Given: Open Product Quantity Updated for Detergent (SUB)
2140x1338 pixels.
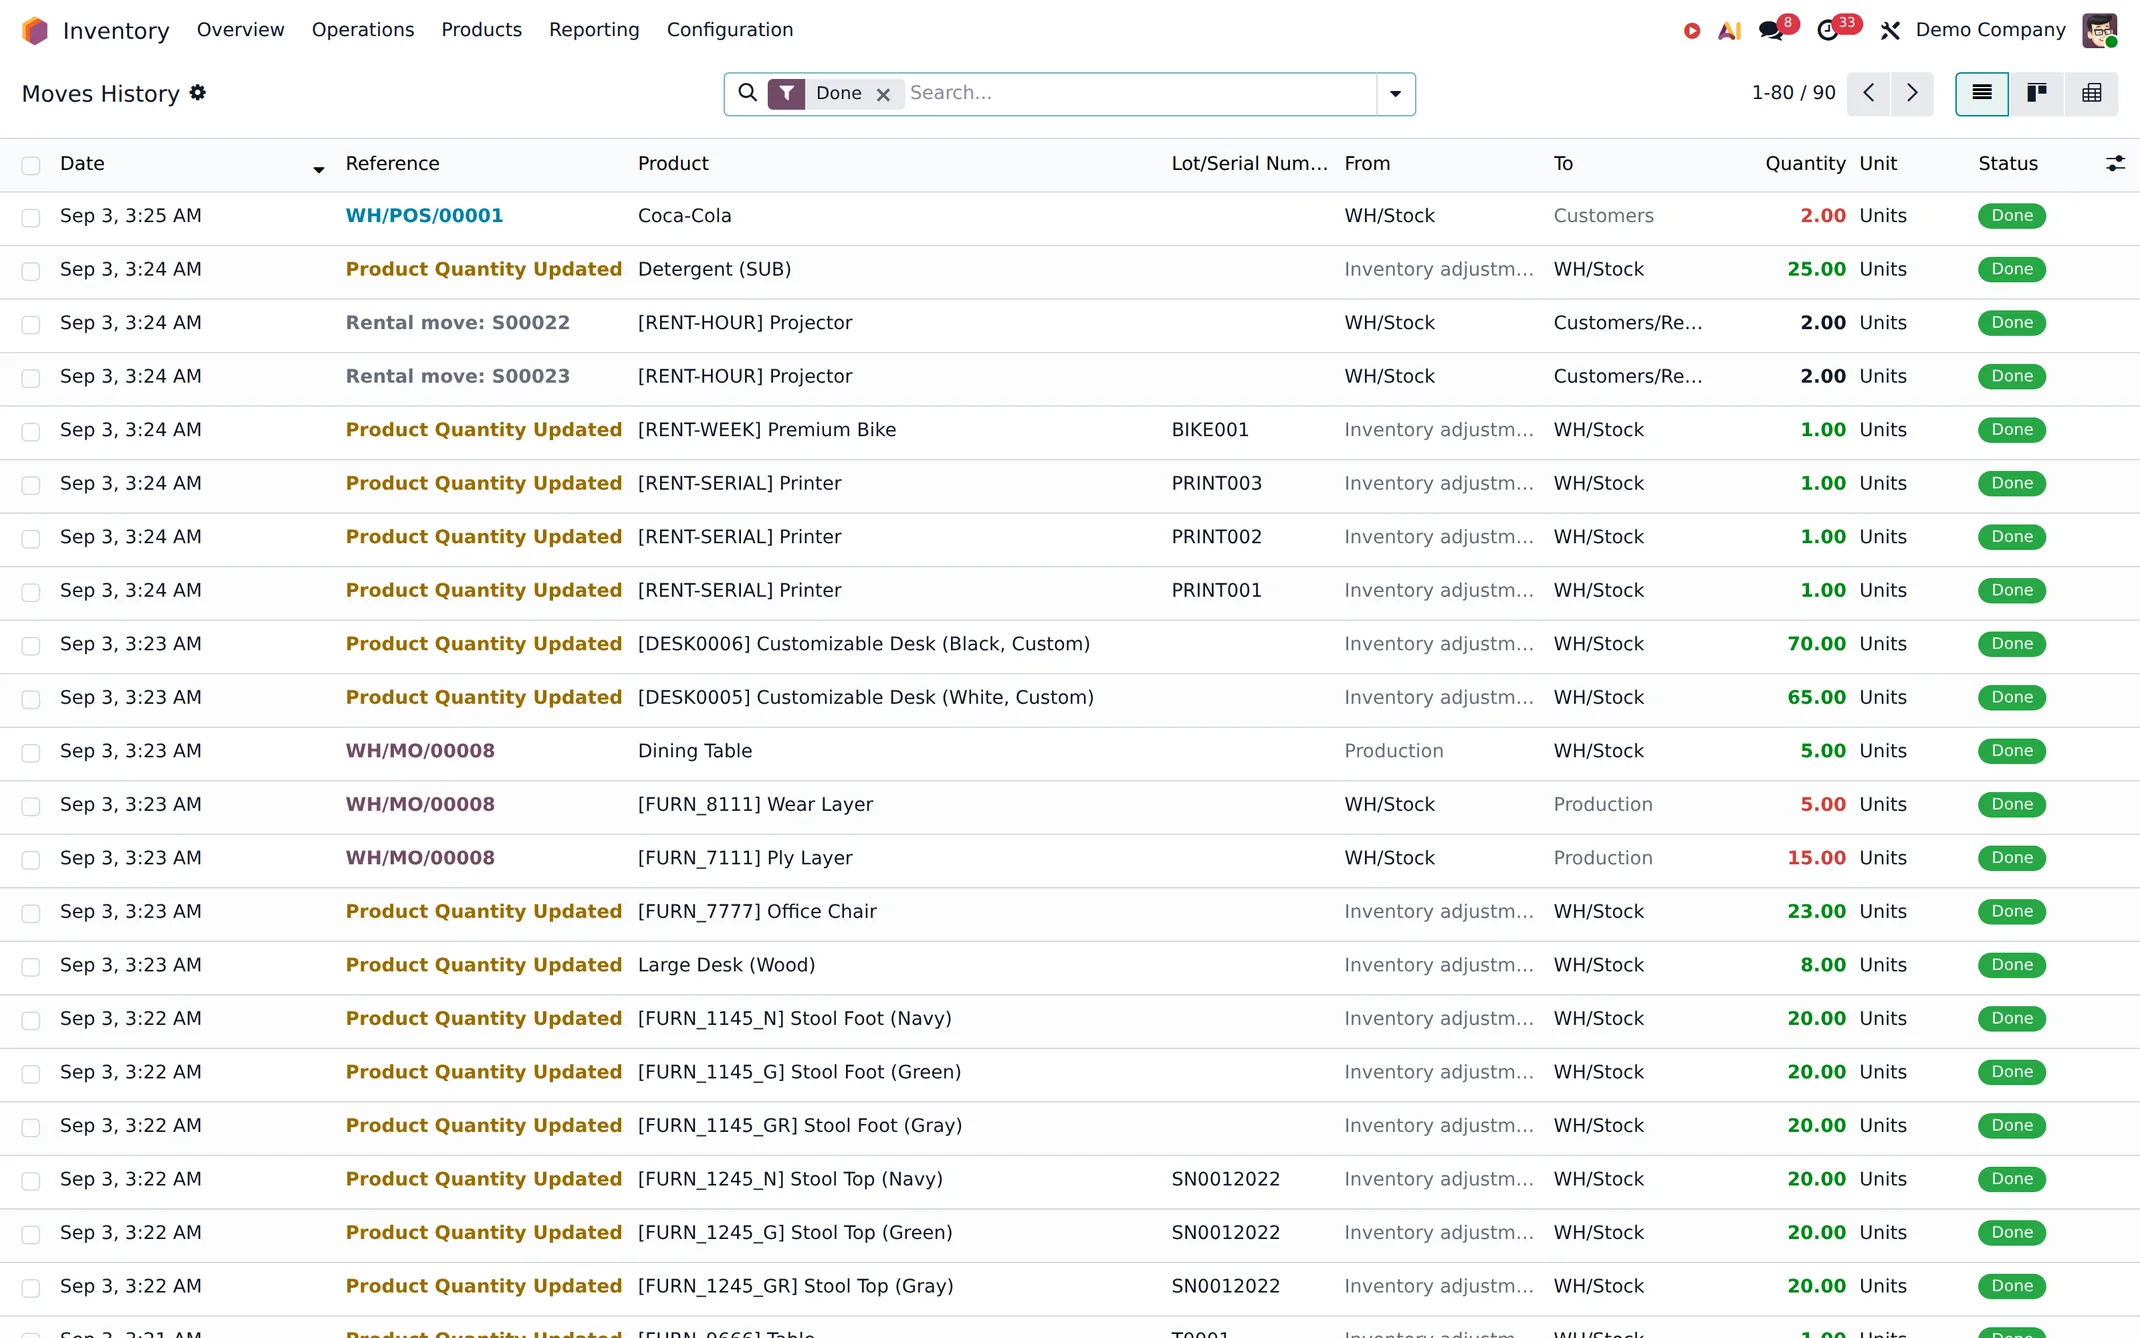Looking at the screenshot, I should 484,269.
